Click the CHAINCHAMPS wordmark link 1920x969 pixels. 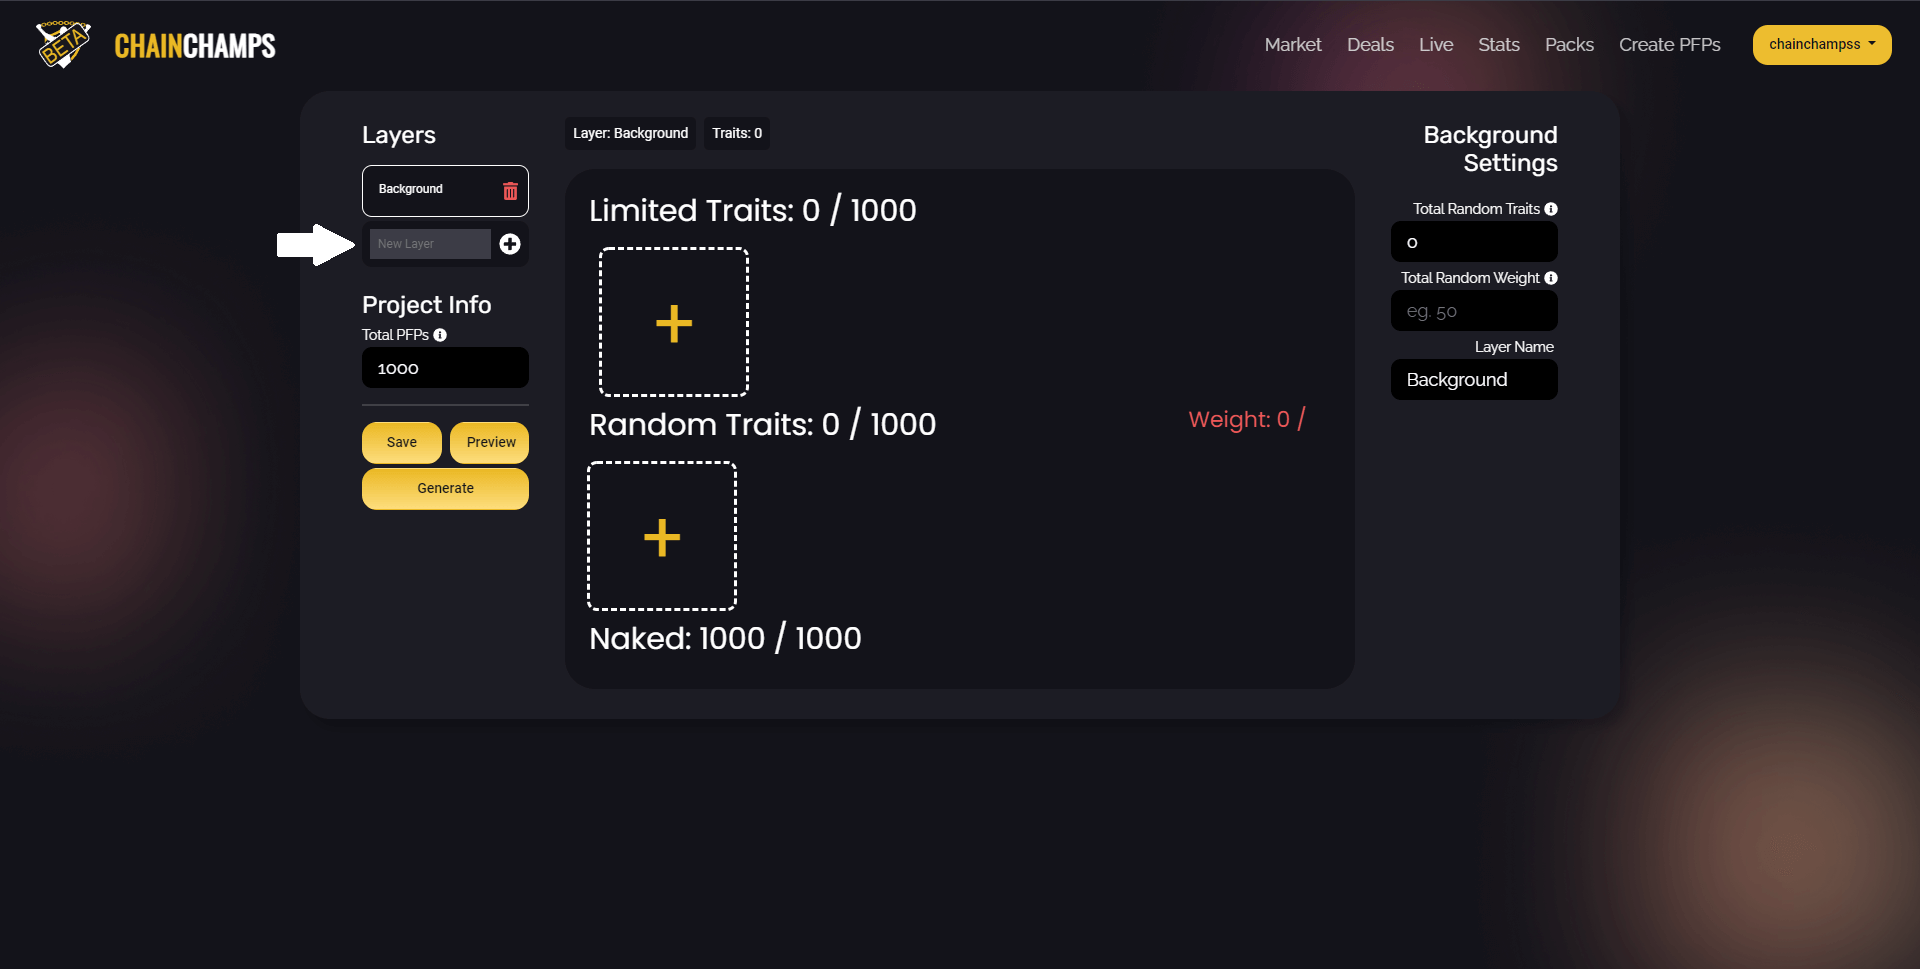click(x=195, y=46)
